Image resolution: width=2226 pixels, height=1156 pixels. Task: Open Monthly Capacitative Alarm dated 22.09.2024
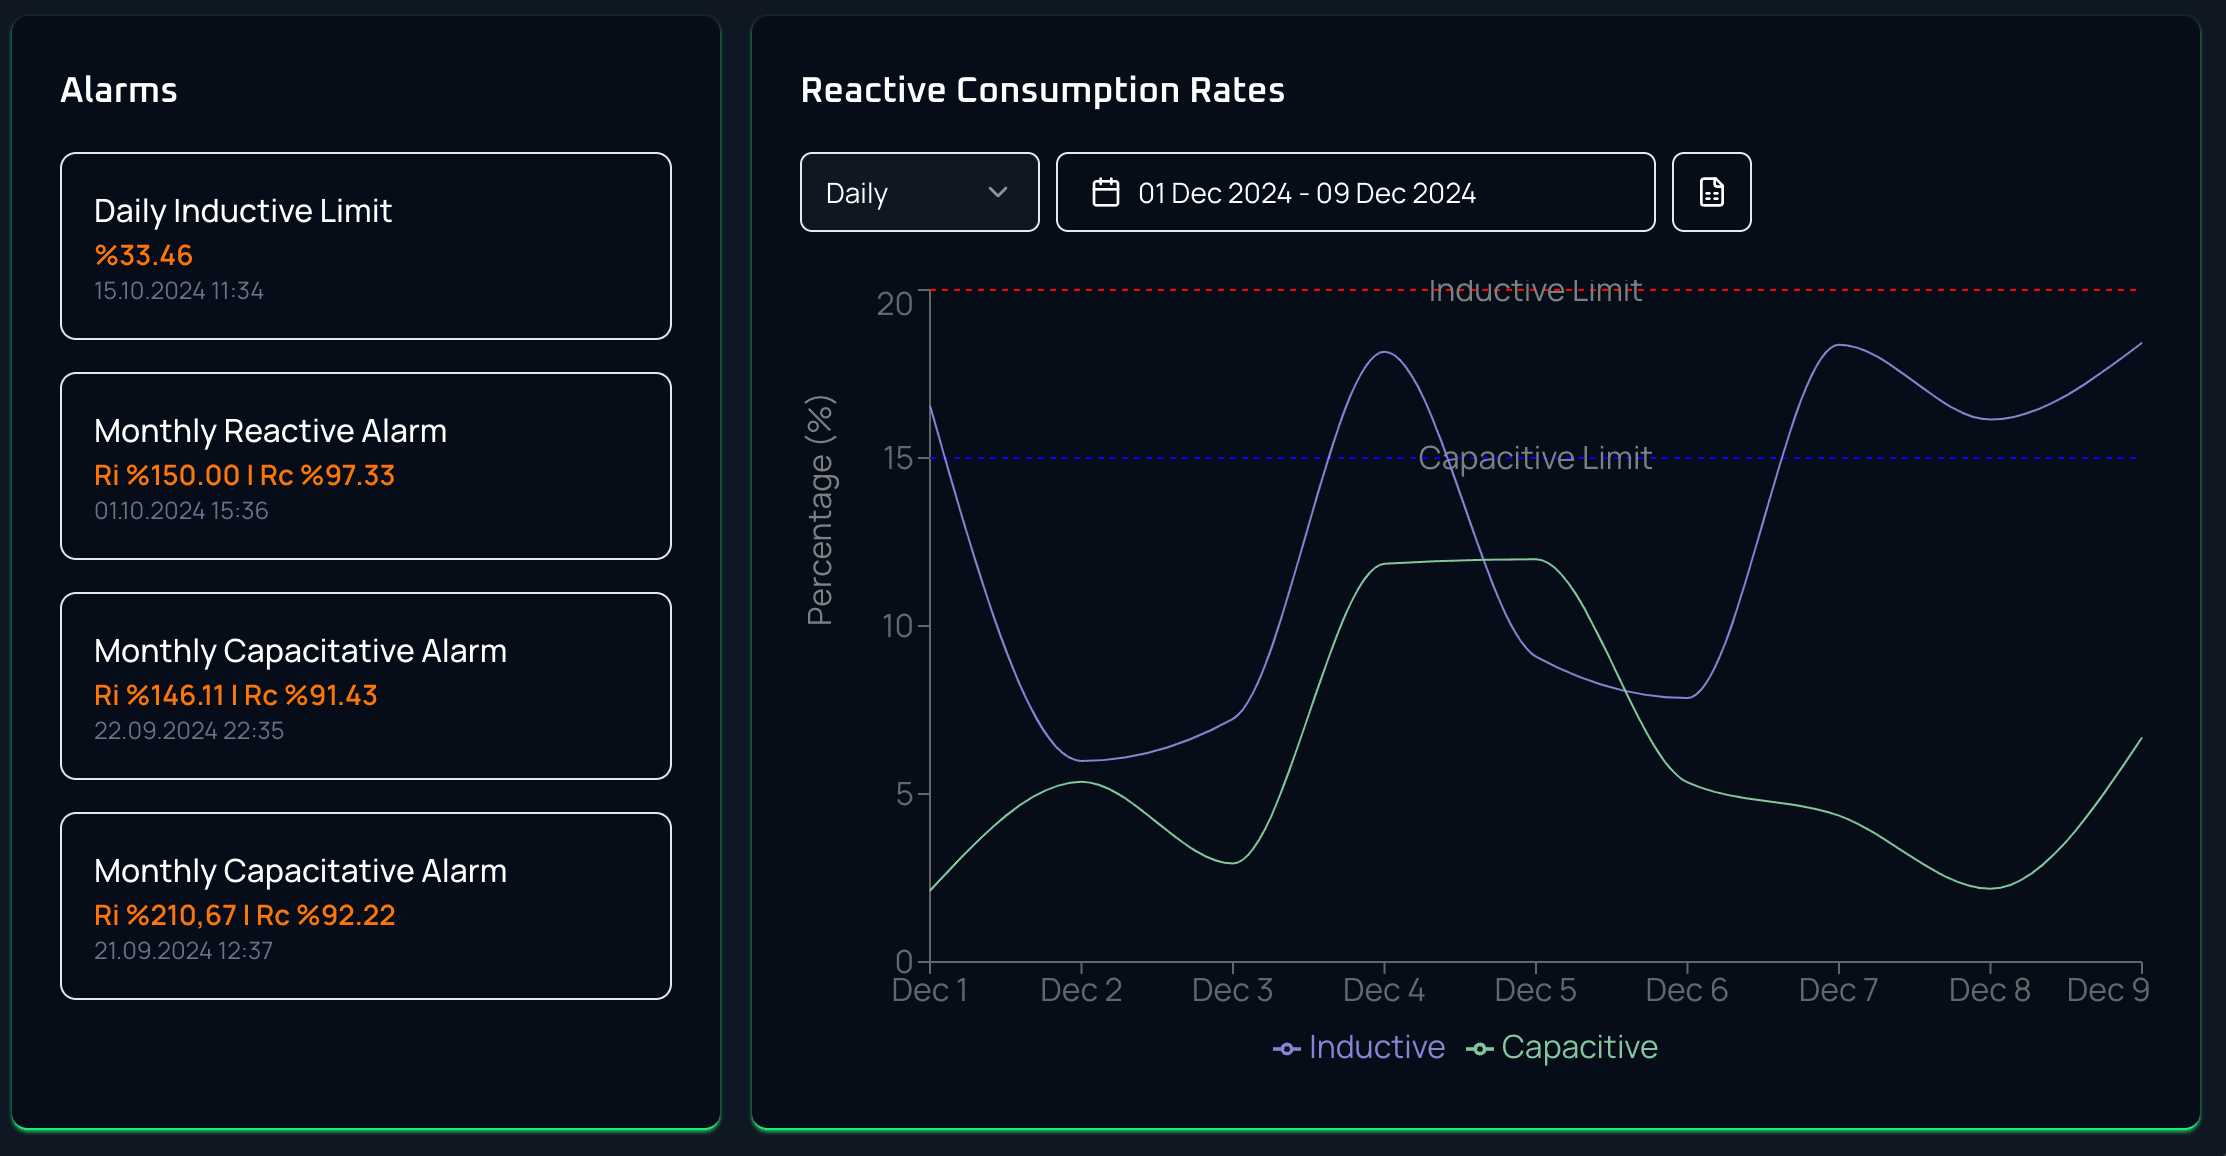(x=366, y=686)
